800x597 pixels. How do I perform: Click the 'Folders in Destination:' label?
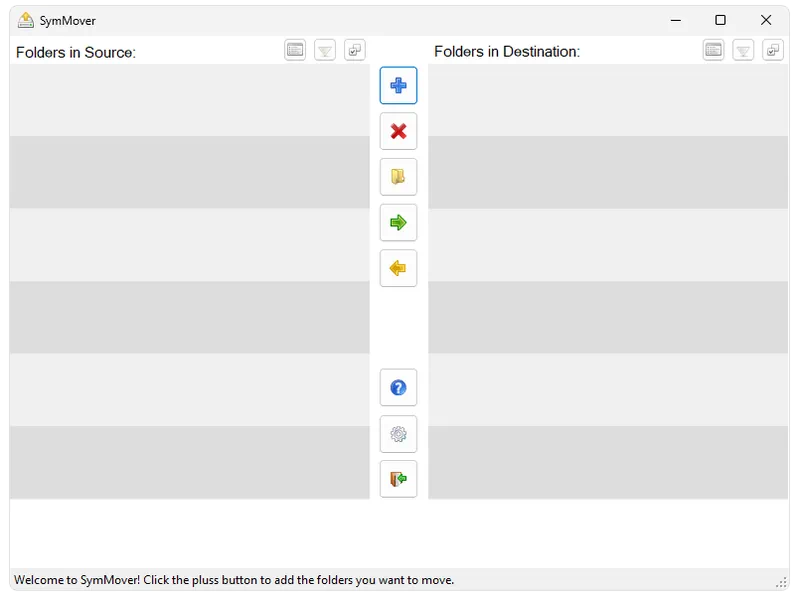(507, 52)
